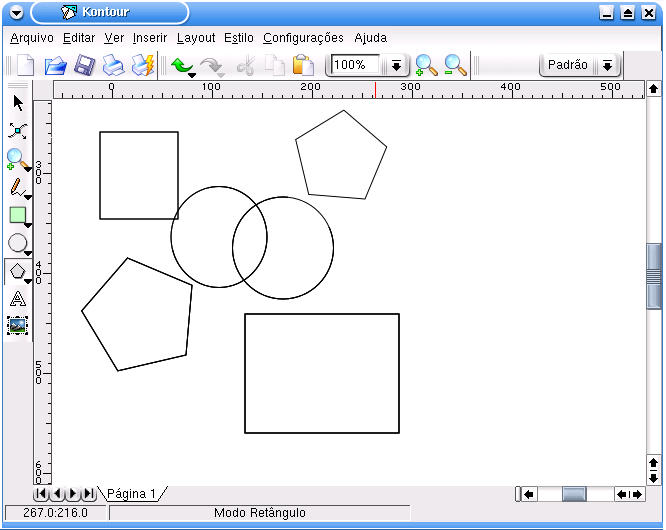Select the edit points node tool

pyautogui.click(x=17, y=131)
